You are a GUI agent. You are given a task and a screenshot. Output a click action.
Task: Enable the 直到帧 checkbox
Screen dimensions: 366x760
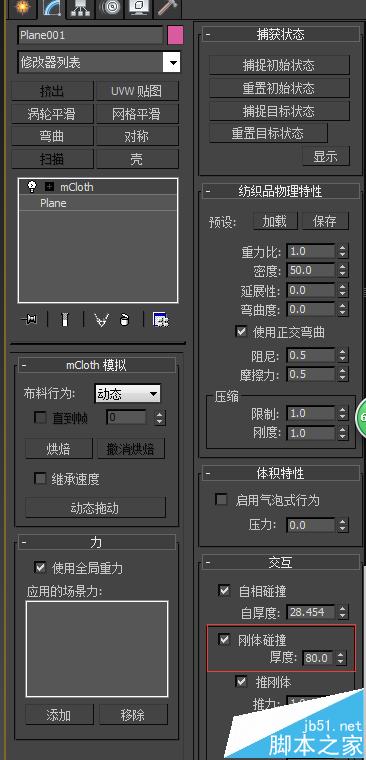click(40, 417)
